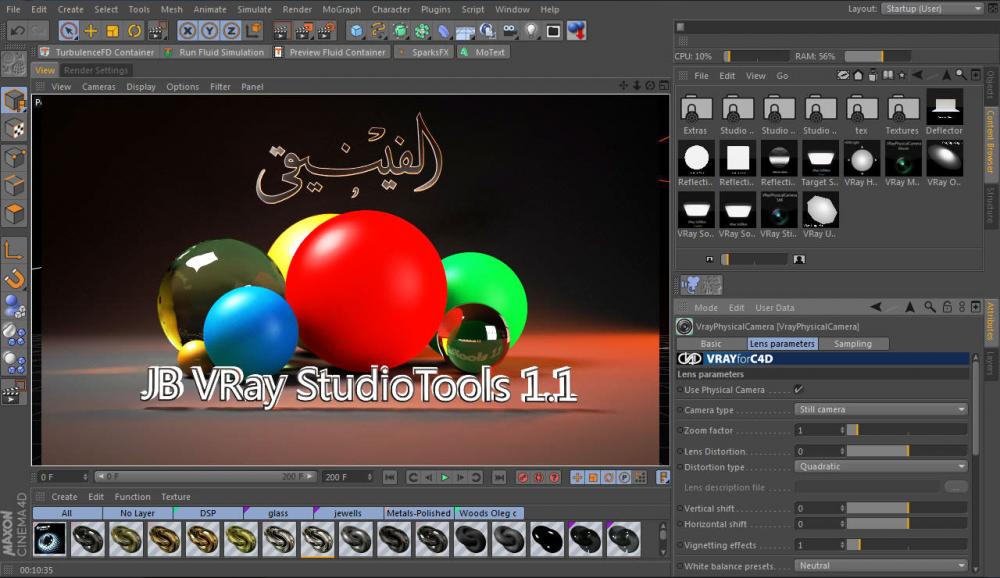Select the Live Selection tool

pyautogui.click(x=68, y=31)
